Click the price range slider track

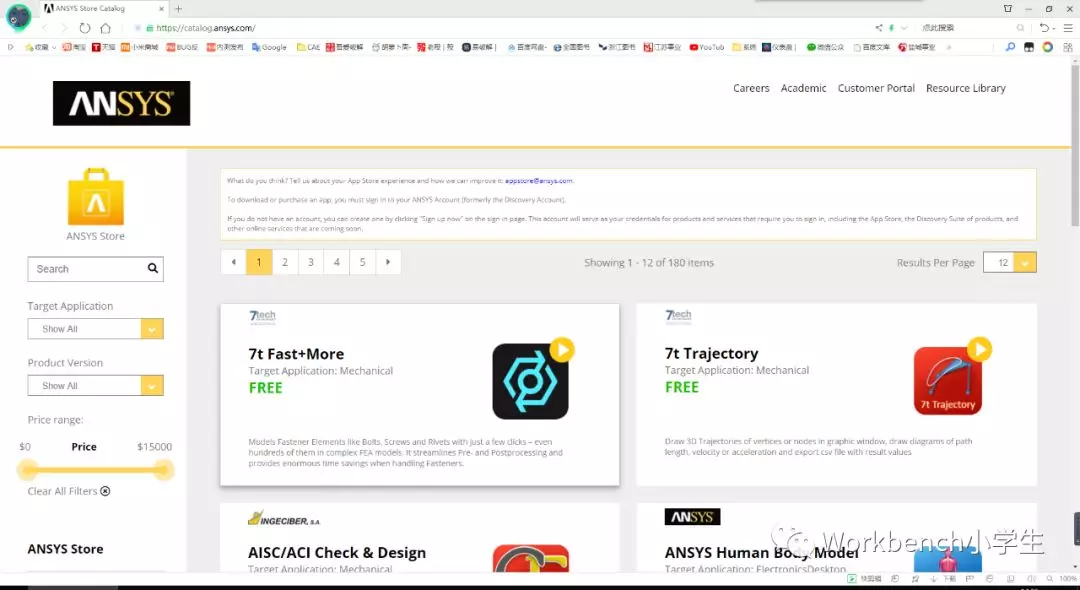(96, 470)
